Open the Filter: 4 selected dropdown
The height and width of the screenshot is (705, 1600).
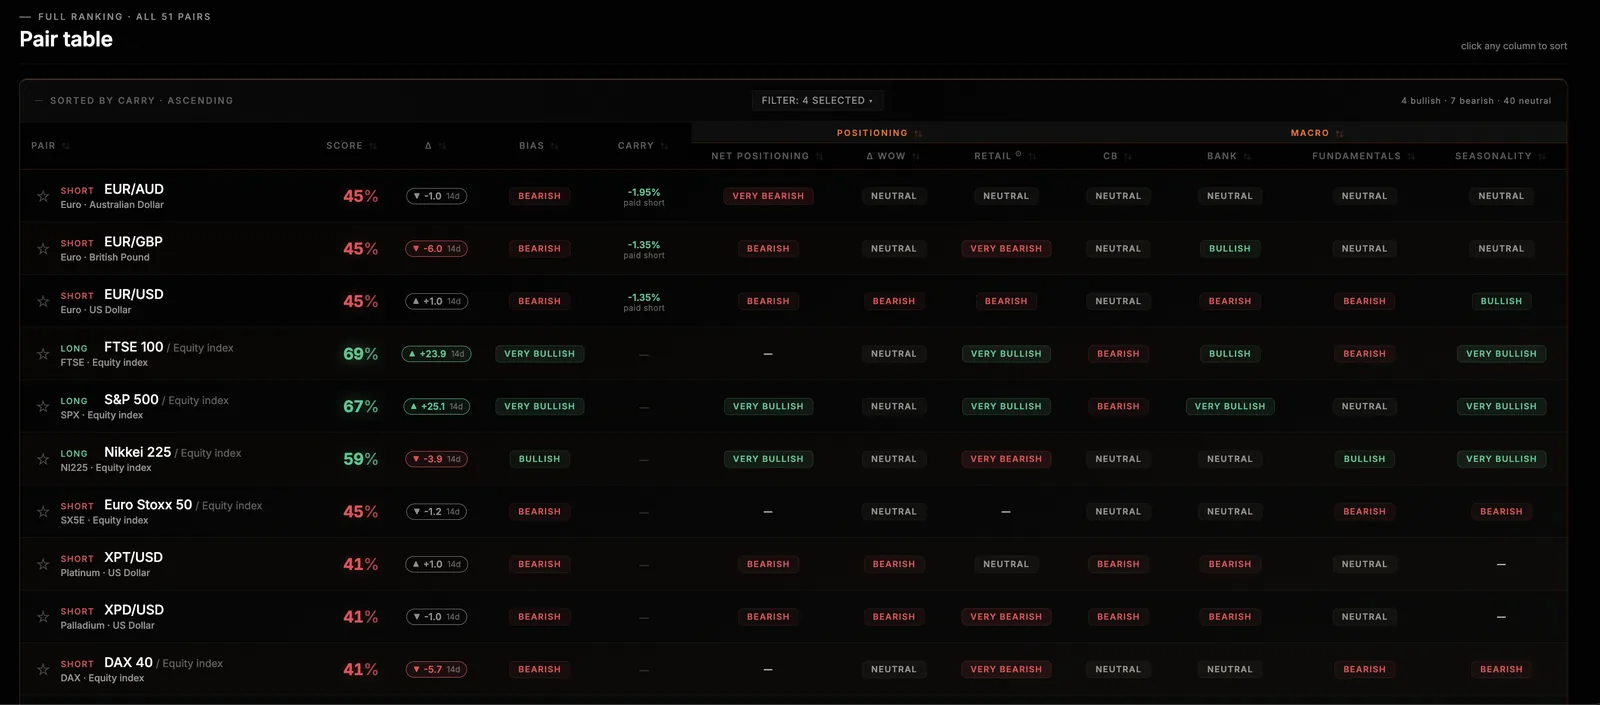[817, 100]
